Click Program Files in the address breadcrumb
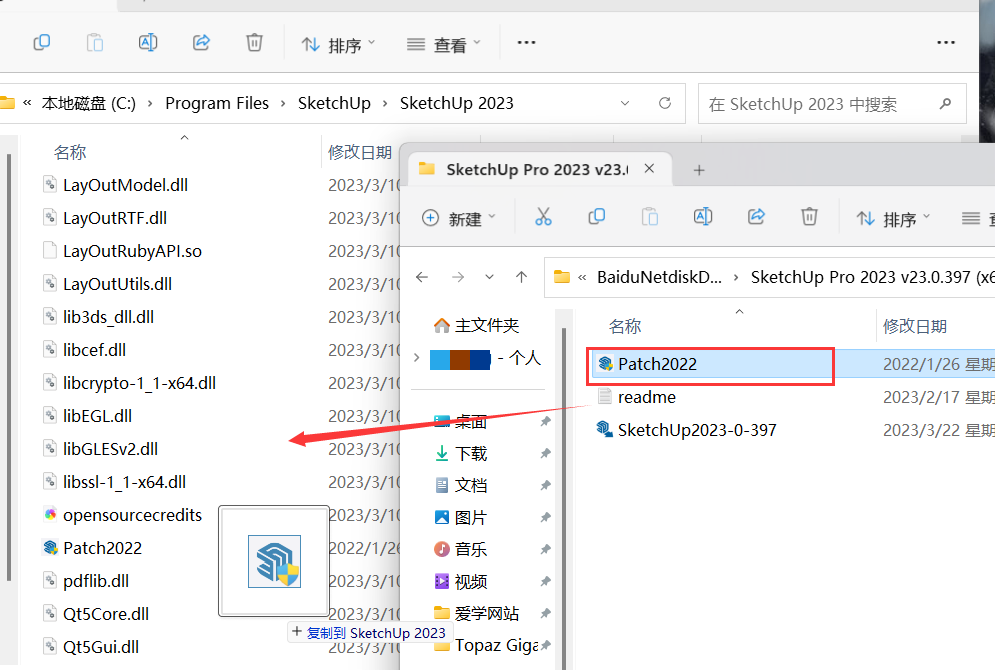The image size is (995, 670). [217, 103]
